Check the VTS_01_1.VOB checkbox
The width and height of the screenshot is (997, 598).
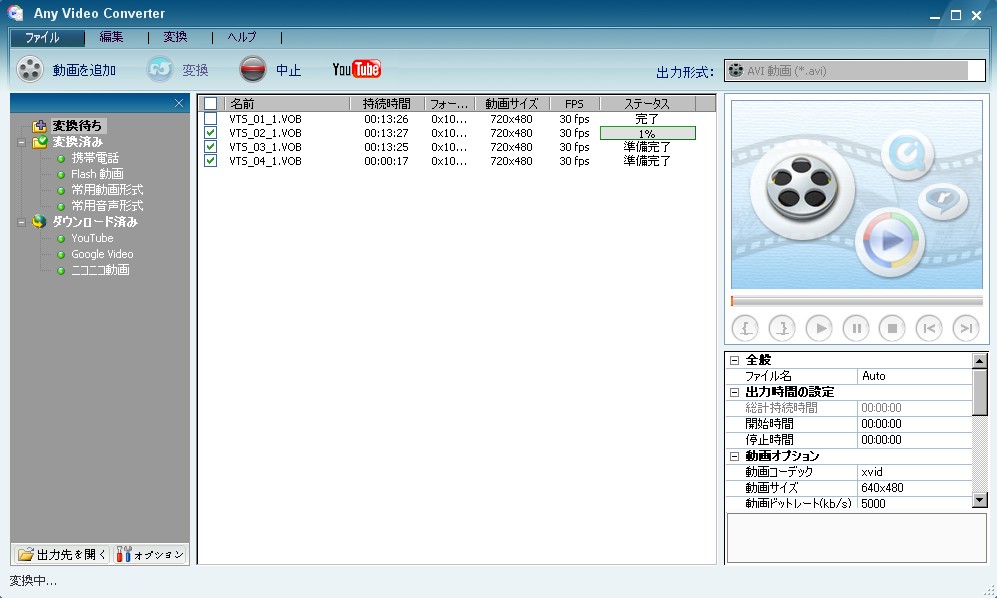click(x=210, y=119)
